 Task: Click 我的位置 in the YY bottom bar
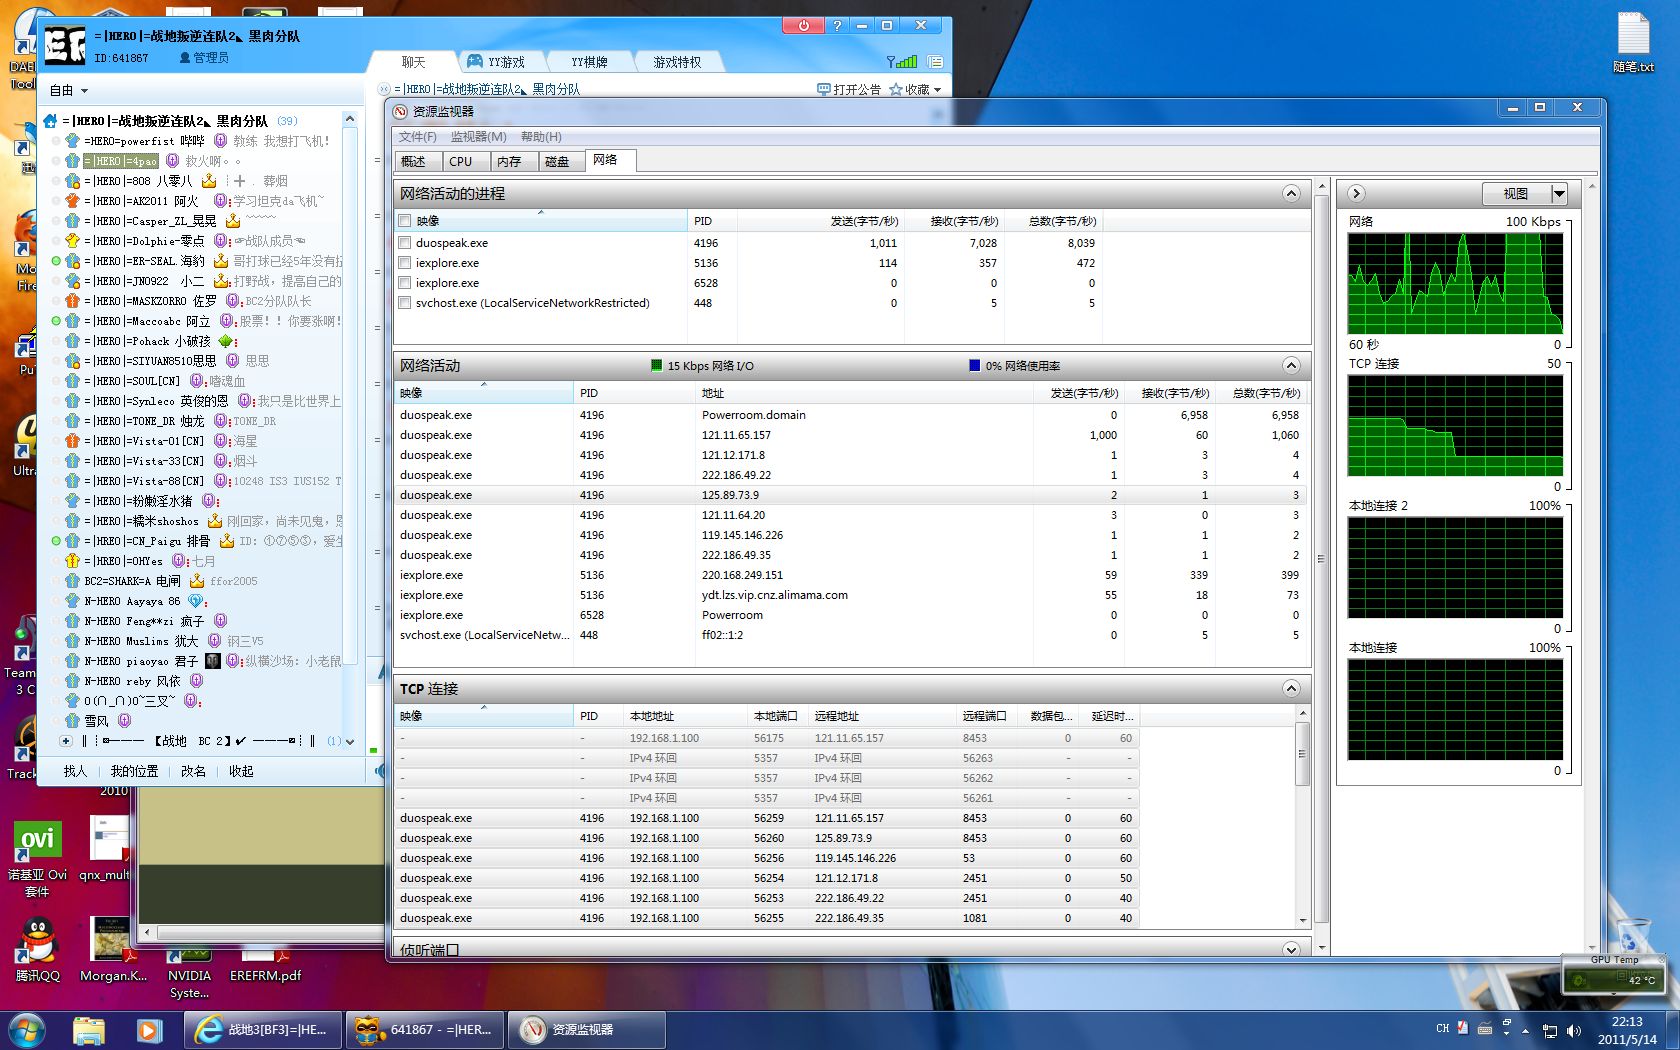134,771
